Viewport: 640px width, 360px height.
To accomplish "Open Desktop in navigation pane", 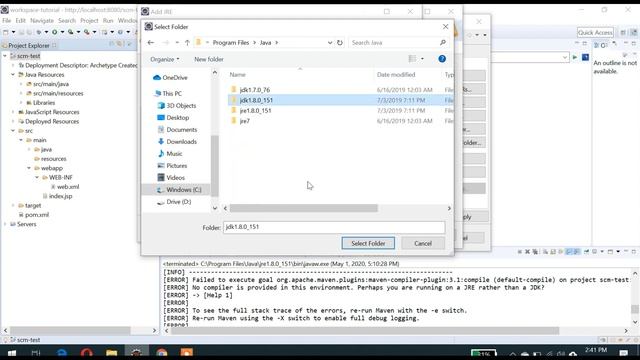I will (x=173, y=118).
